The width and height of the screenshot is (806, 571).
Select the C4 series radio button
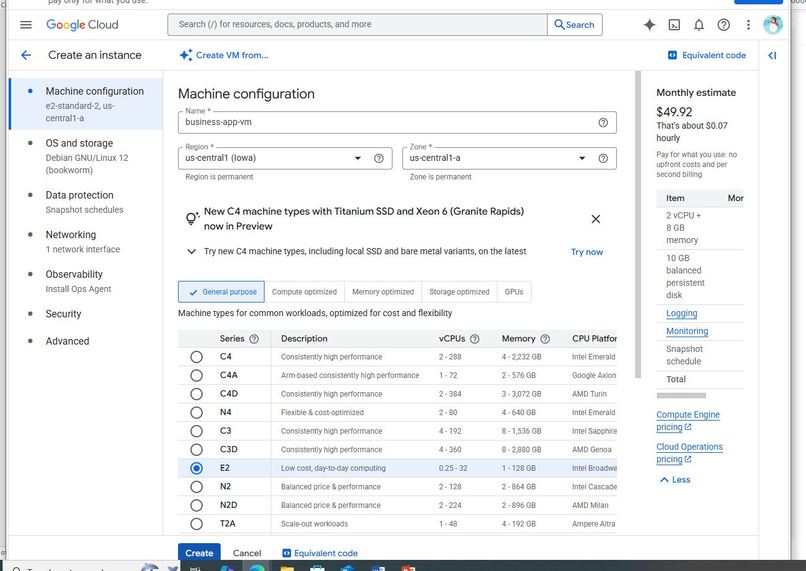196,357
